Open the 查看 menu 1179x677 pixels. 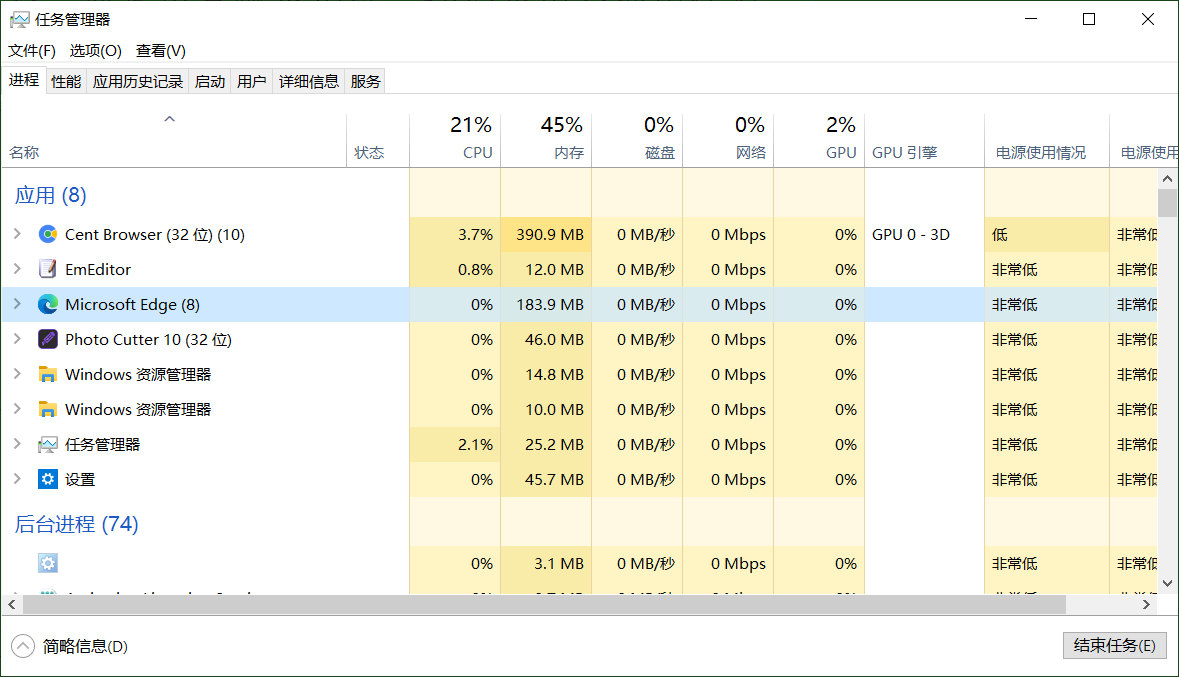click(x=160, y=50)
